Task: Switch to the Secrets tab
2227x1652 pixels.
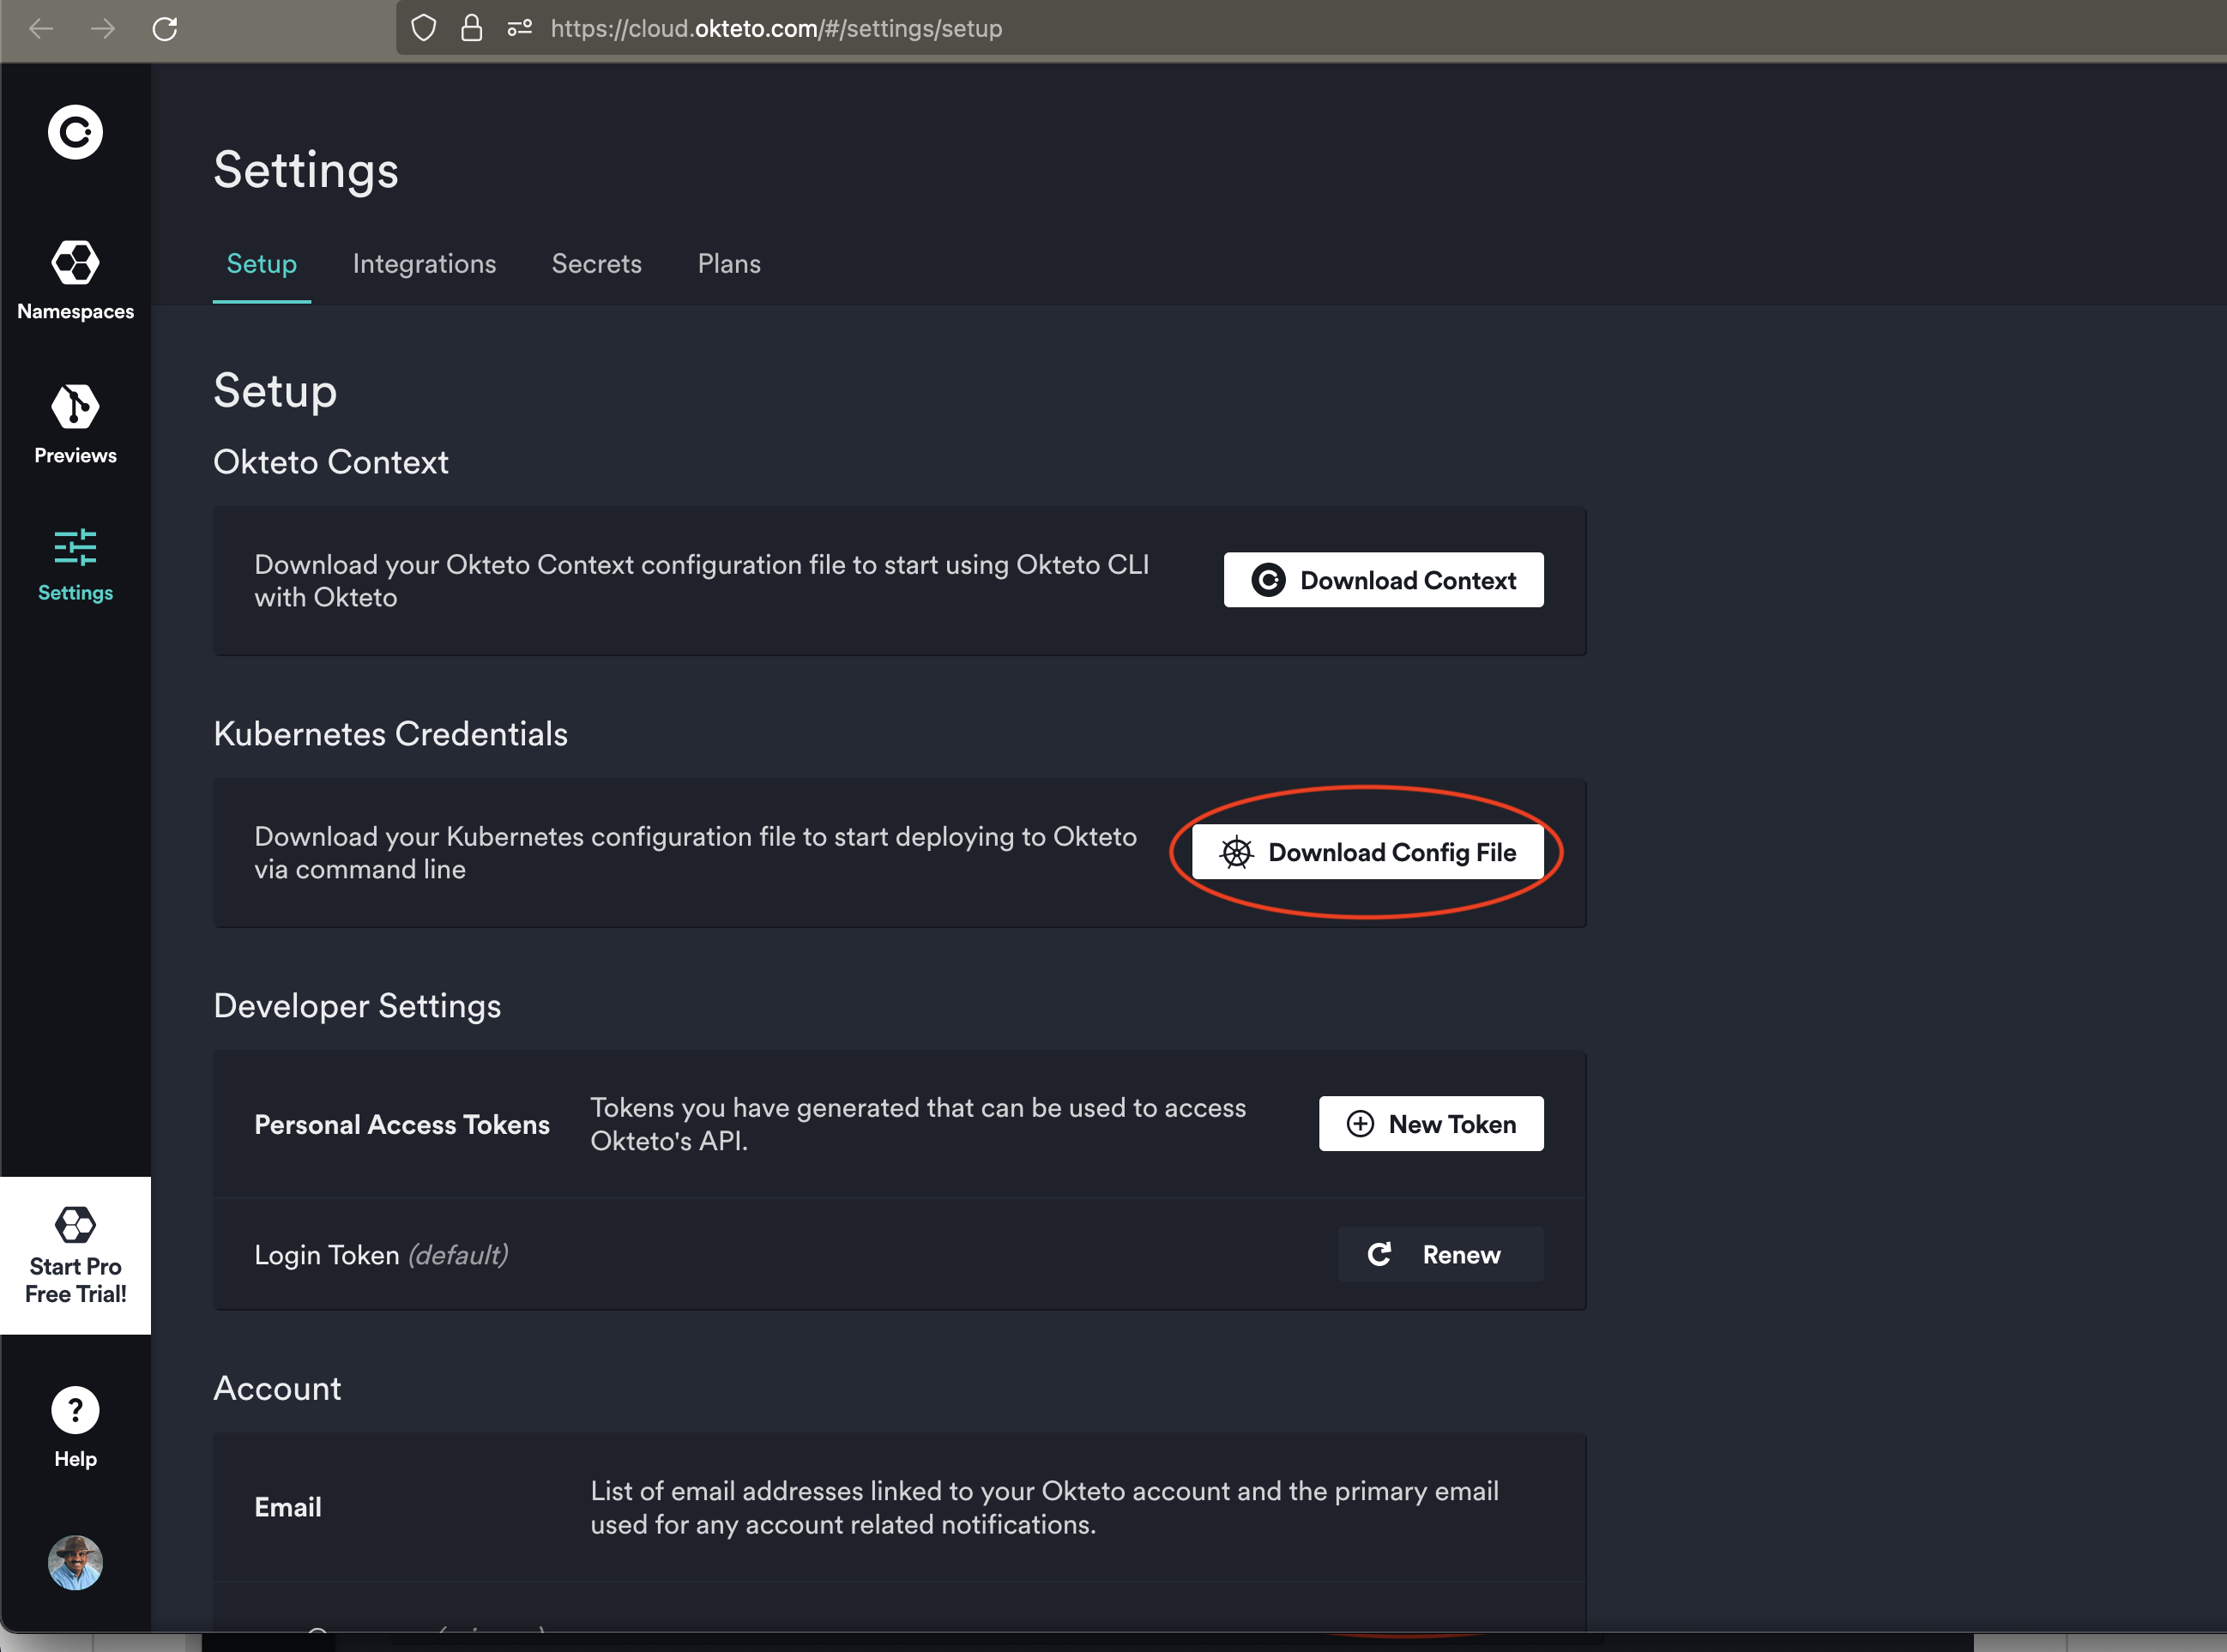Action: pos(596,264)
